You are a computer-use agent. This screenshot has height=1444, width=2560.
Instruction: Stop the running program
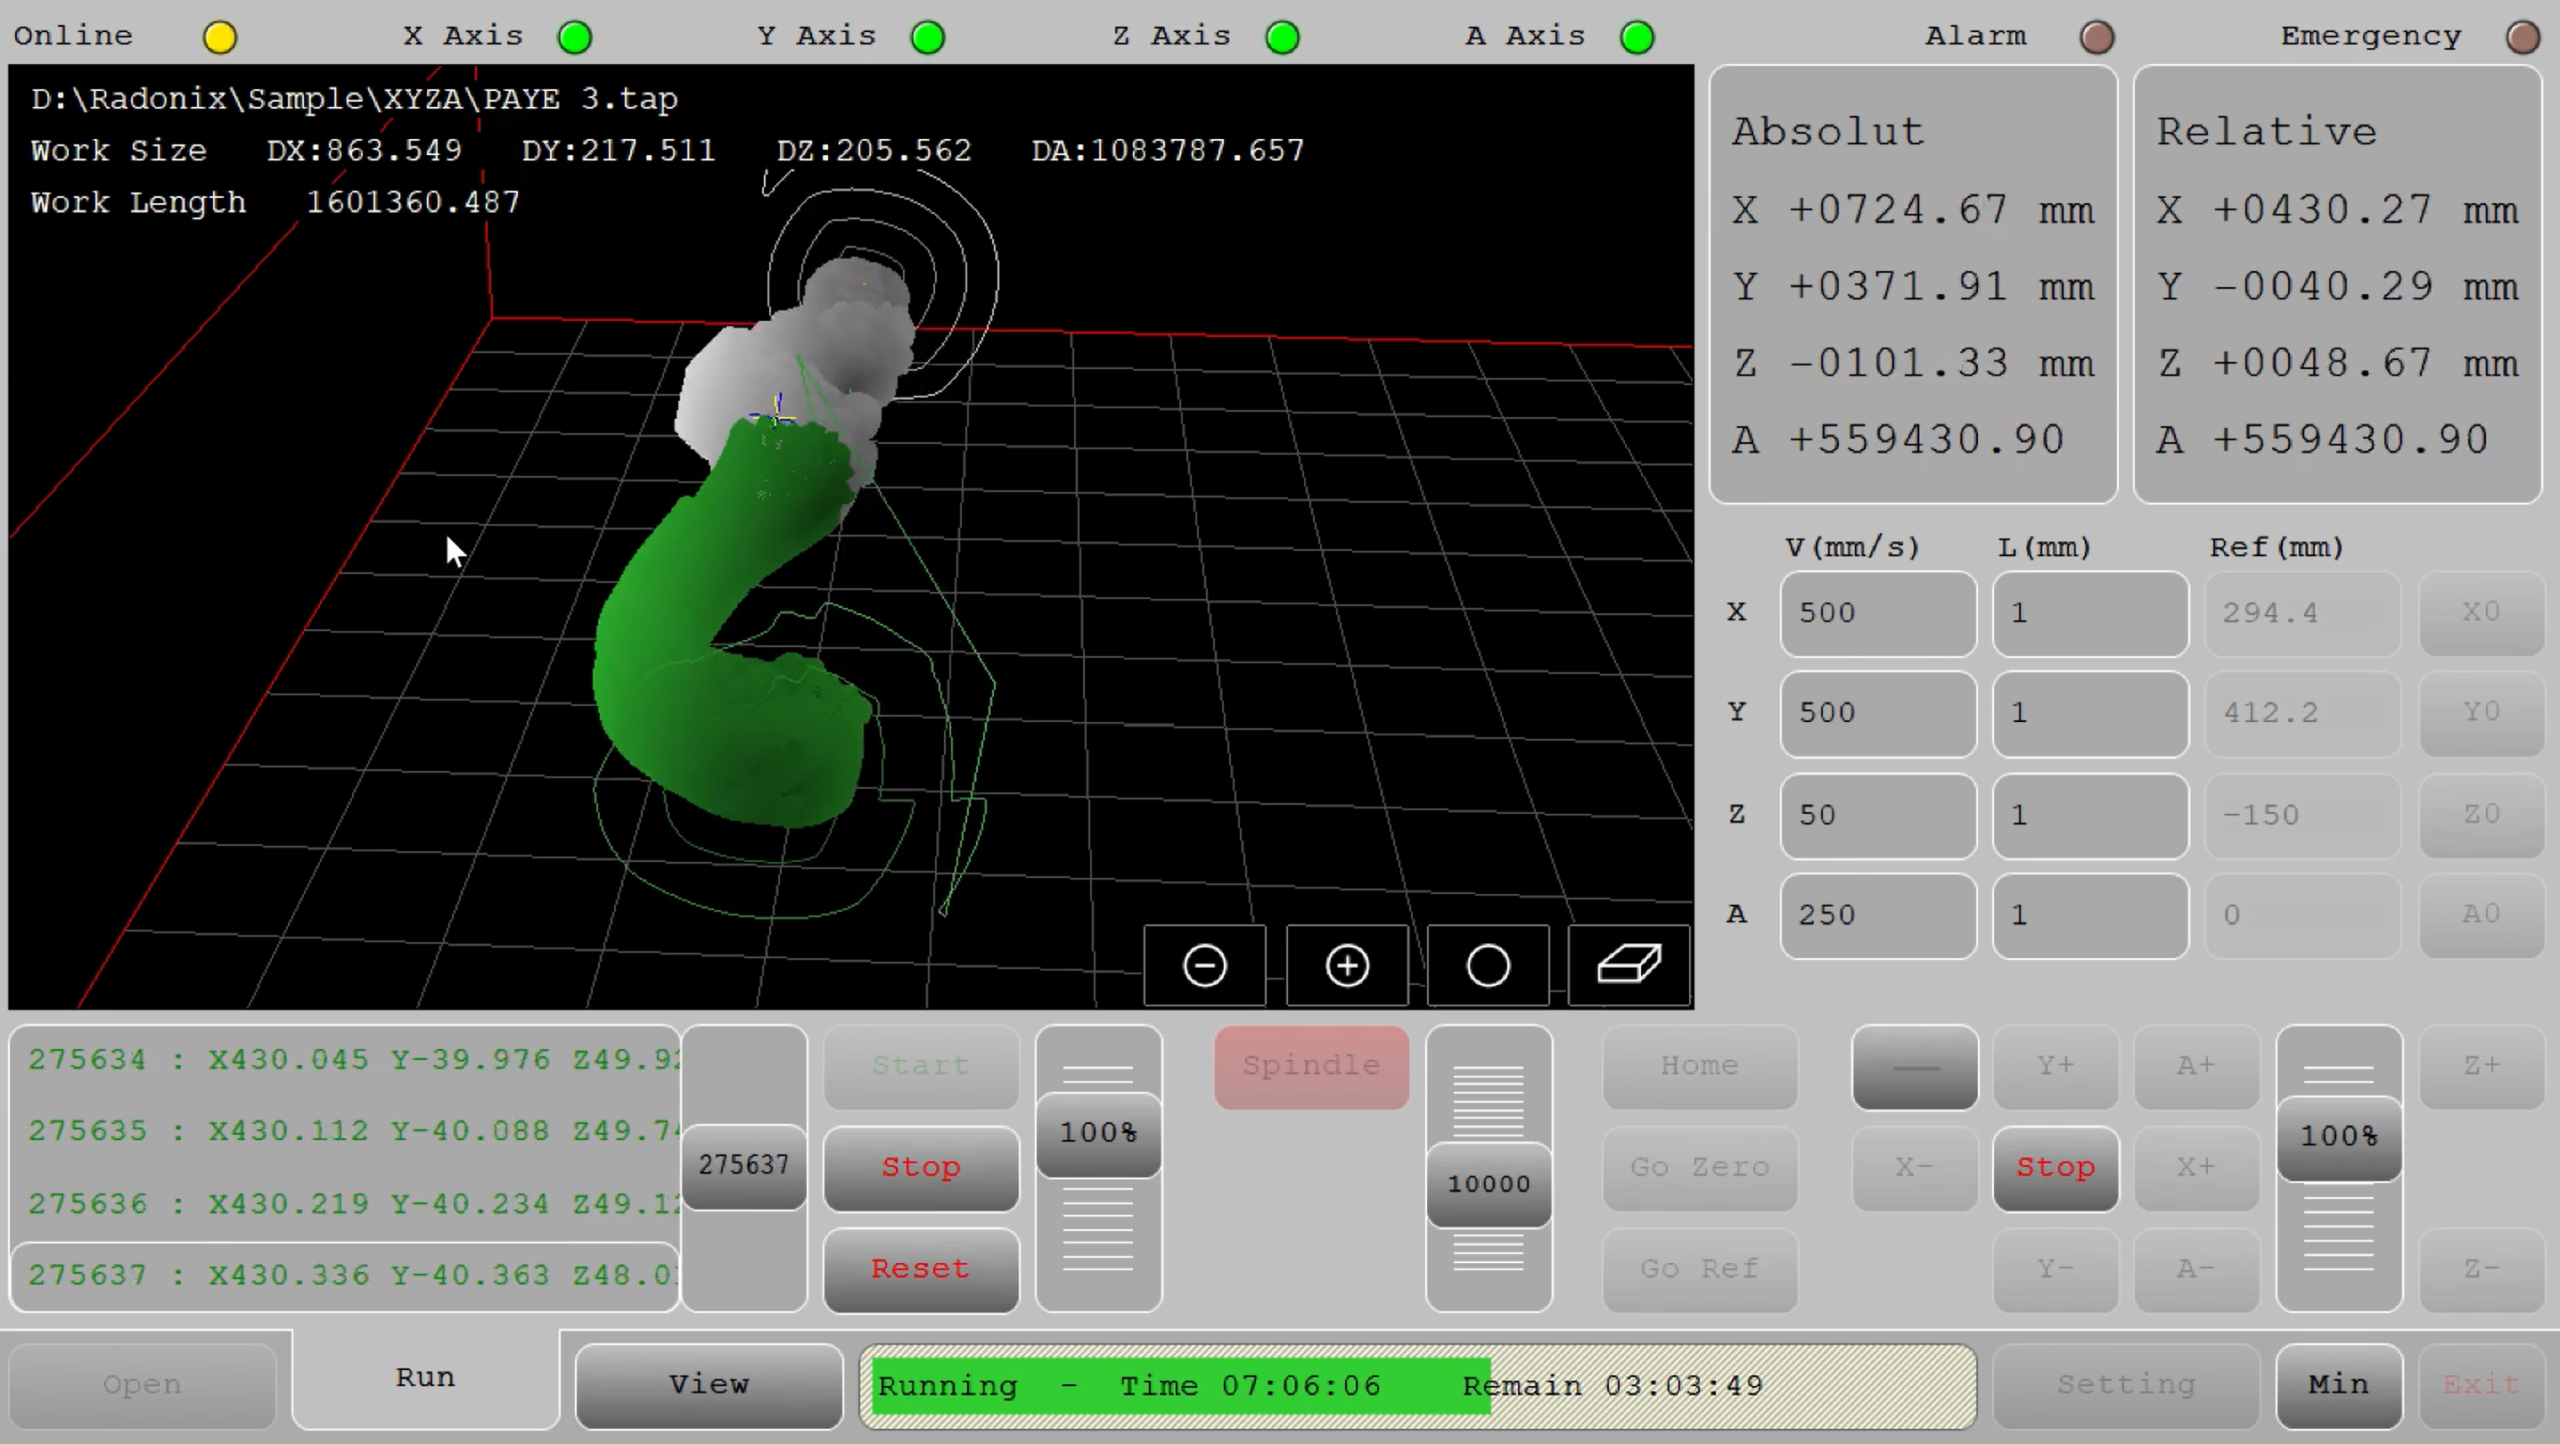921,1167
